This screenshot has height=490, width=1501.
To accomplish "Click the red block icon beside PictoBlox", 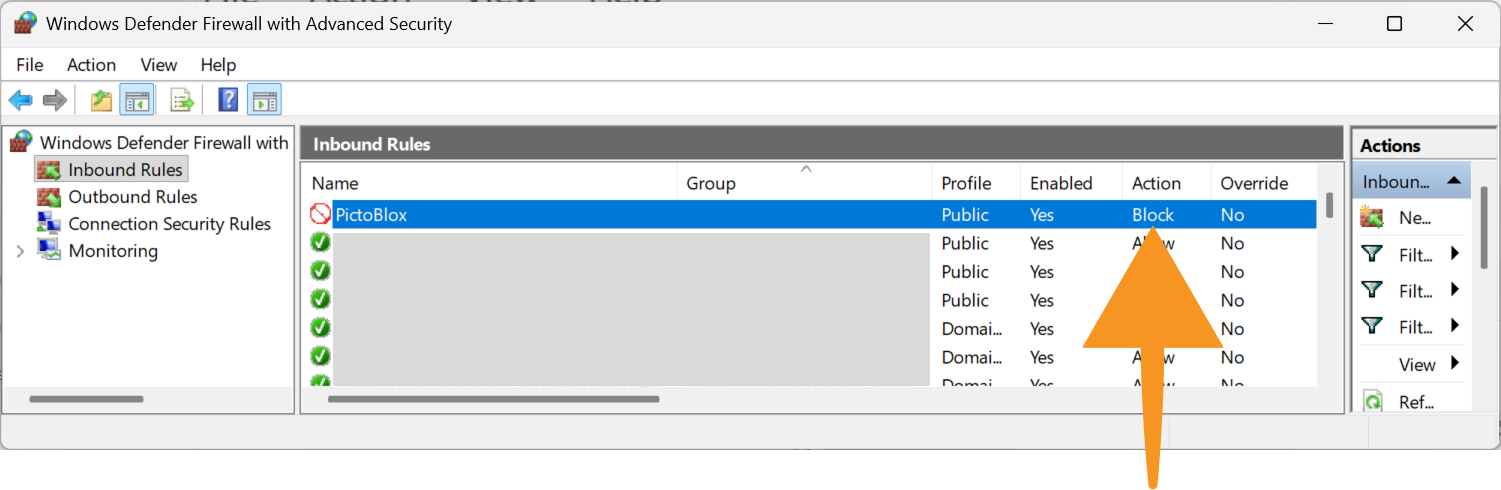I will (x=320, y=214).
